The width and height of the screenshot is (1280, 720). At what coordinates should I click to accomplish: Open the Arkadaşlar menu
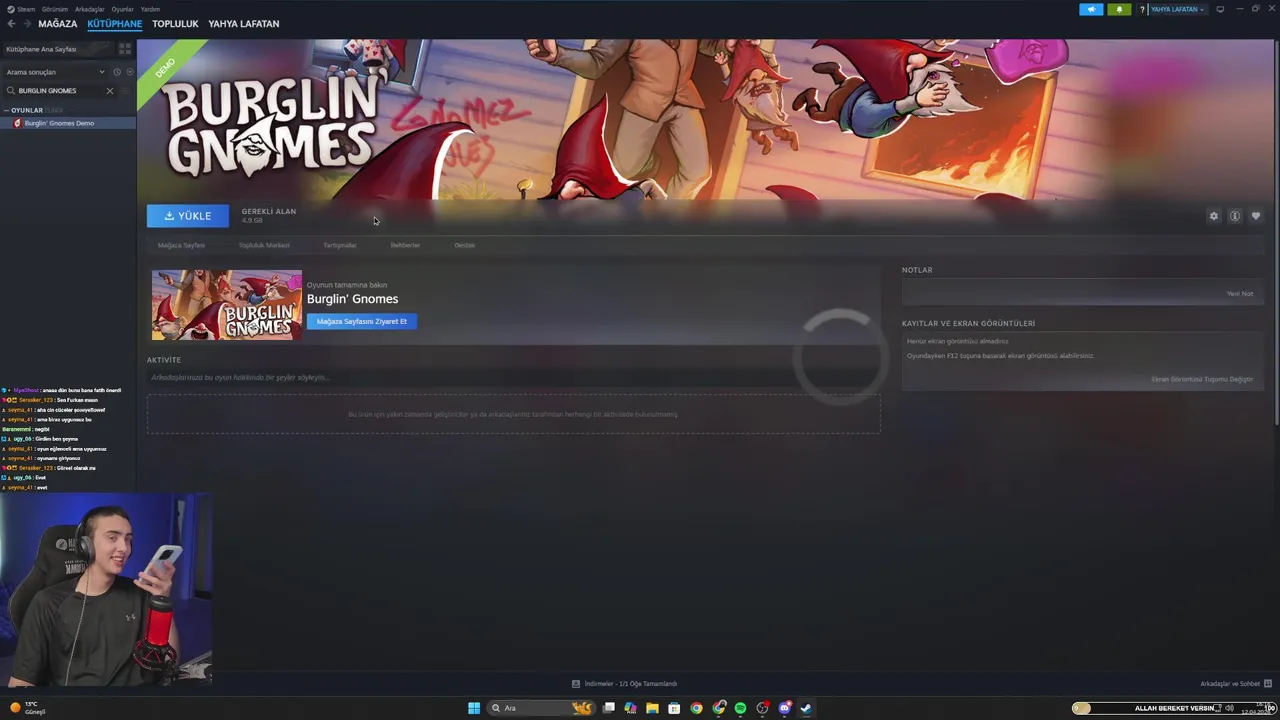click(90, 9)
